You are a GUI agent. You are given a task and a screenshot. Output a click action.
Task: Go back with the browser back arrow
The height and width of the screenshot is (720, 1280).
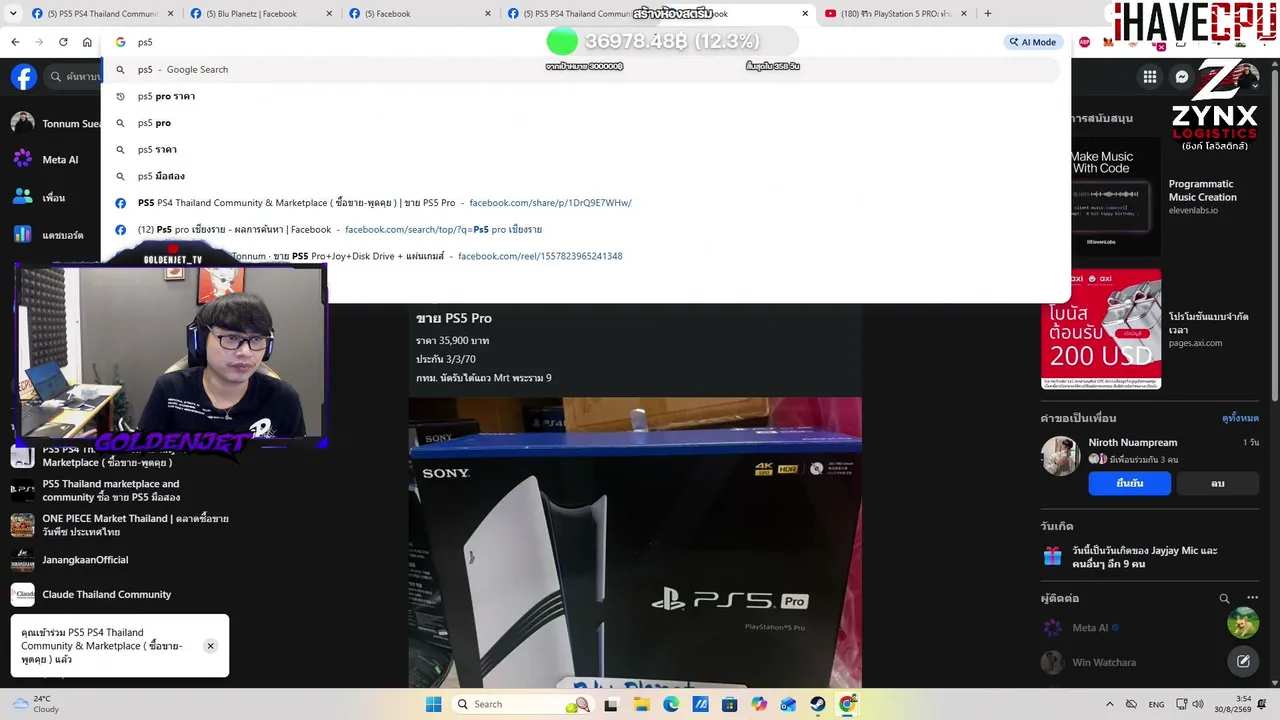(x=15, y=42)
